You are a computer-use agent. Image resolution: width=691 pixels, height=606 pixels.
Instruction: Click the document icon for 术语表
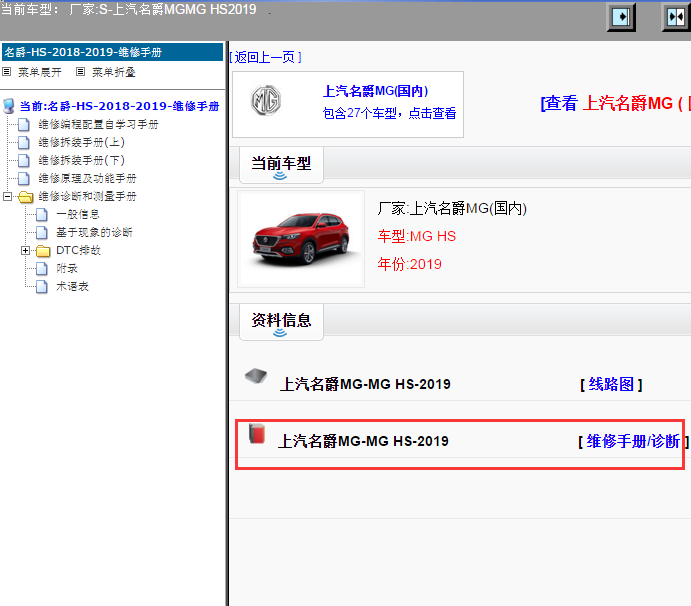pyautogui.click(x=42, y=286)
